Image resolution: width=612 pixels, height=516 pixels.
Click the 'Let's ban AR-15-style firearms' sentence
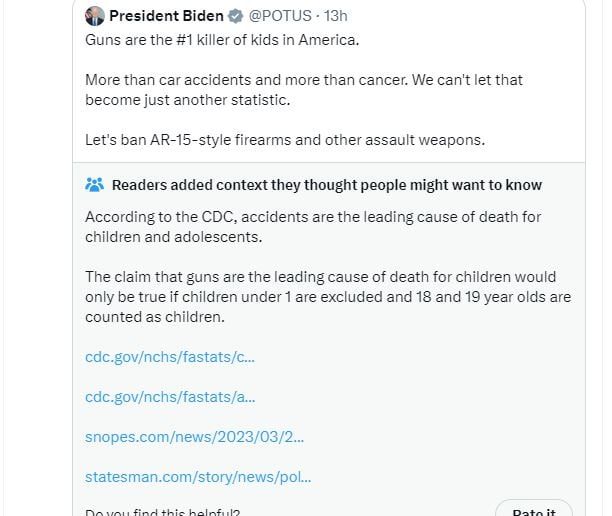tap(285, 139)
